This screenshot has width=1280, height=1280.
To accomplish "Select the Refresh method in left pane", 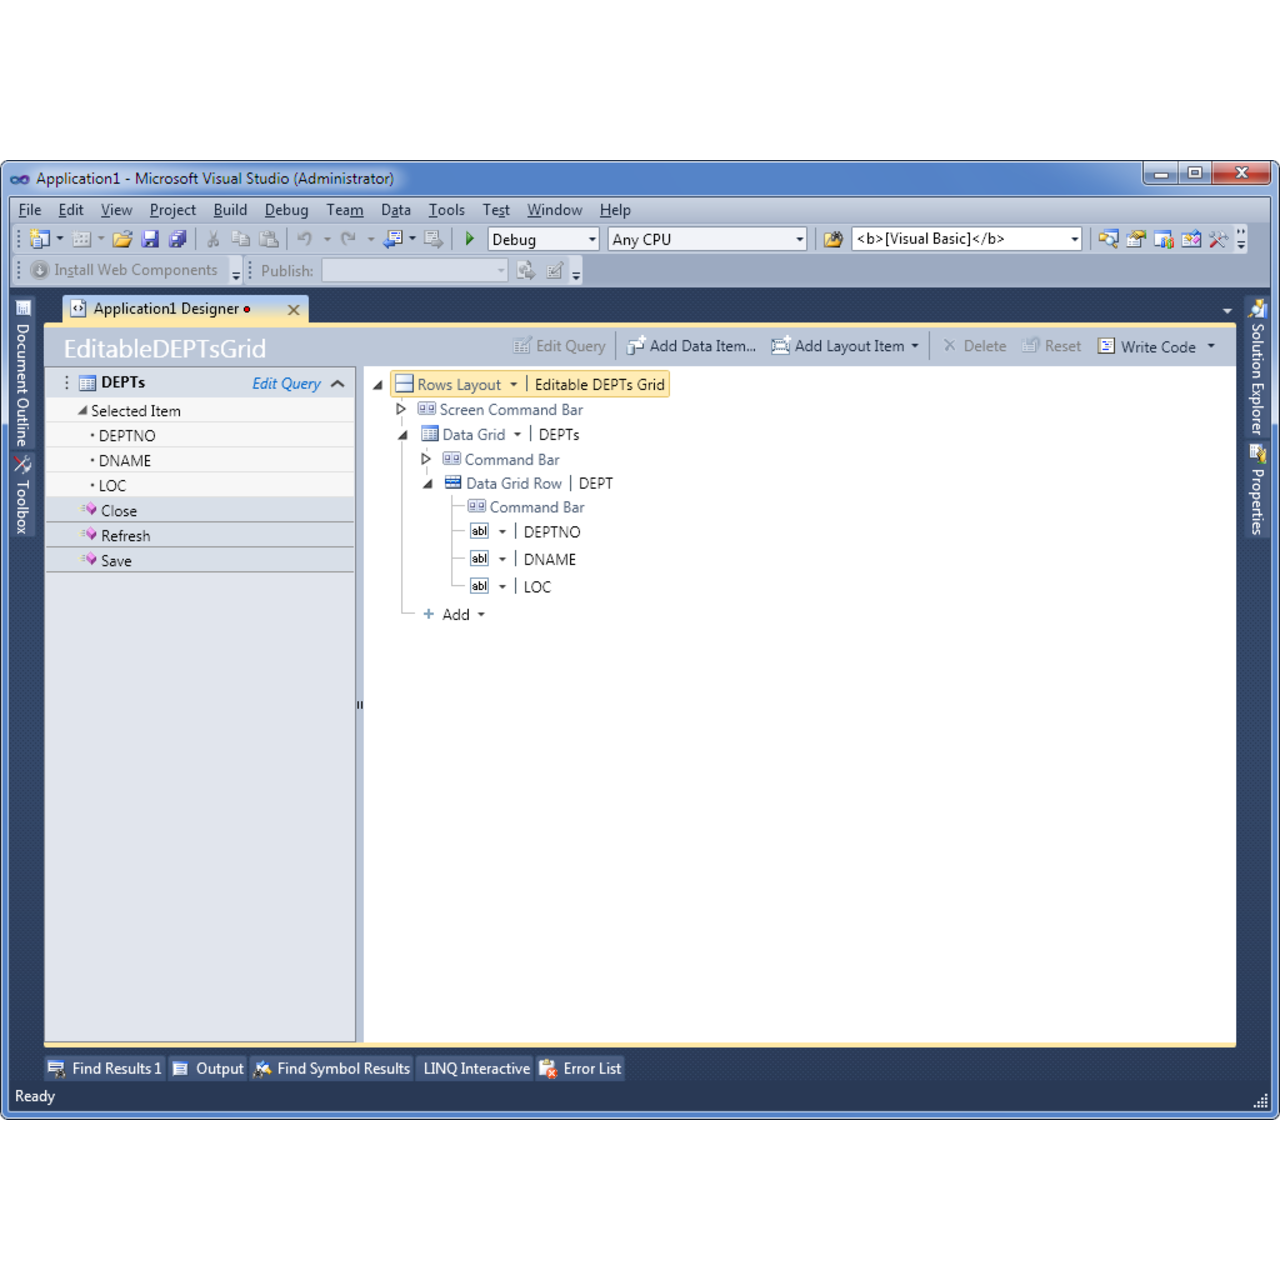I will click(125, 536).
